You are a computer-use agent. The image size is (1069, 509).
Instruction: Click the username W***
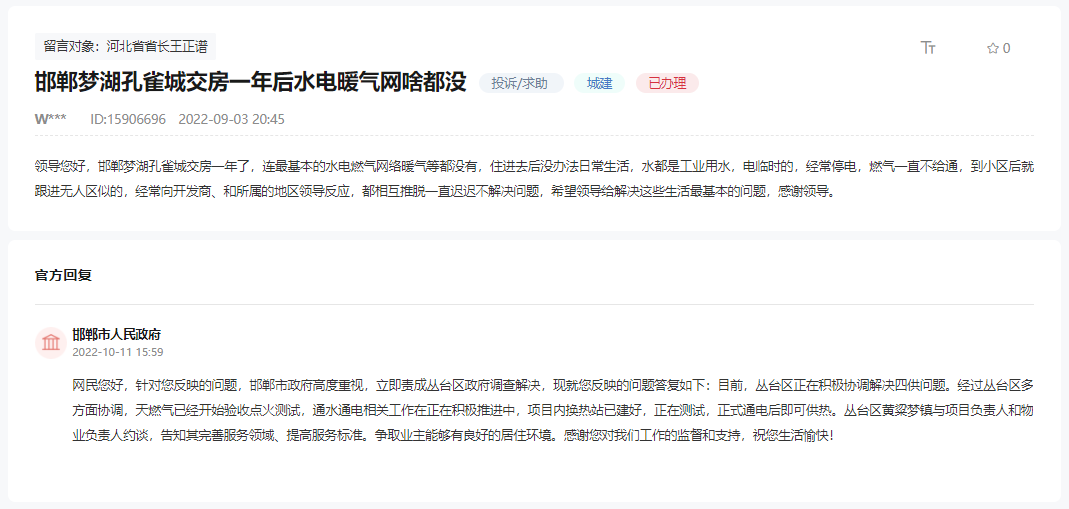[51, 119]
